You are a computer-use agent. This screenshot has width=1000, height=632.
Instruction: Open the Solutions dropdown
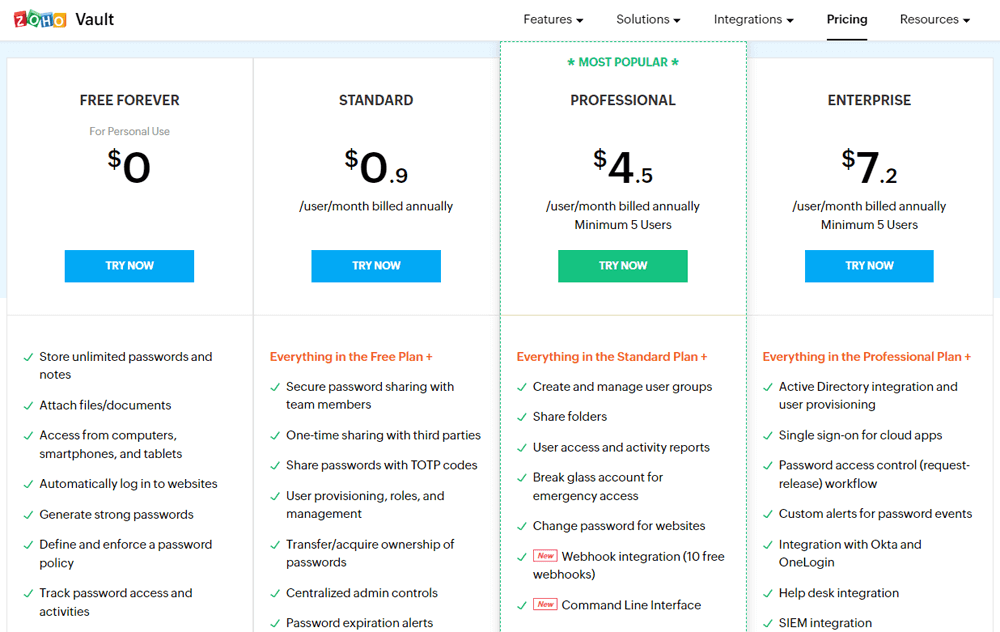coord(648,19)
